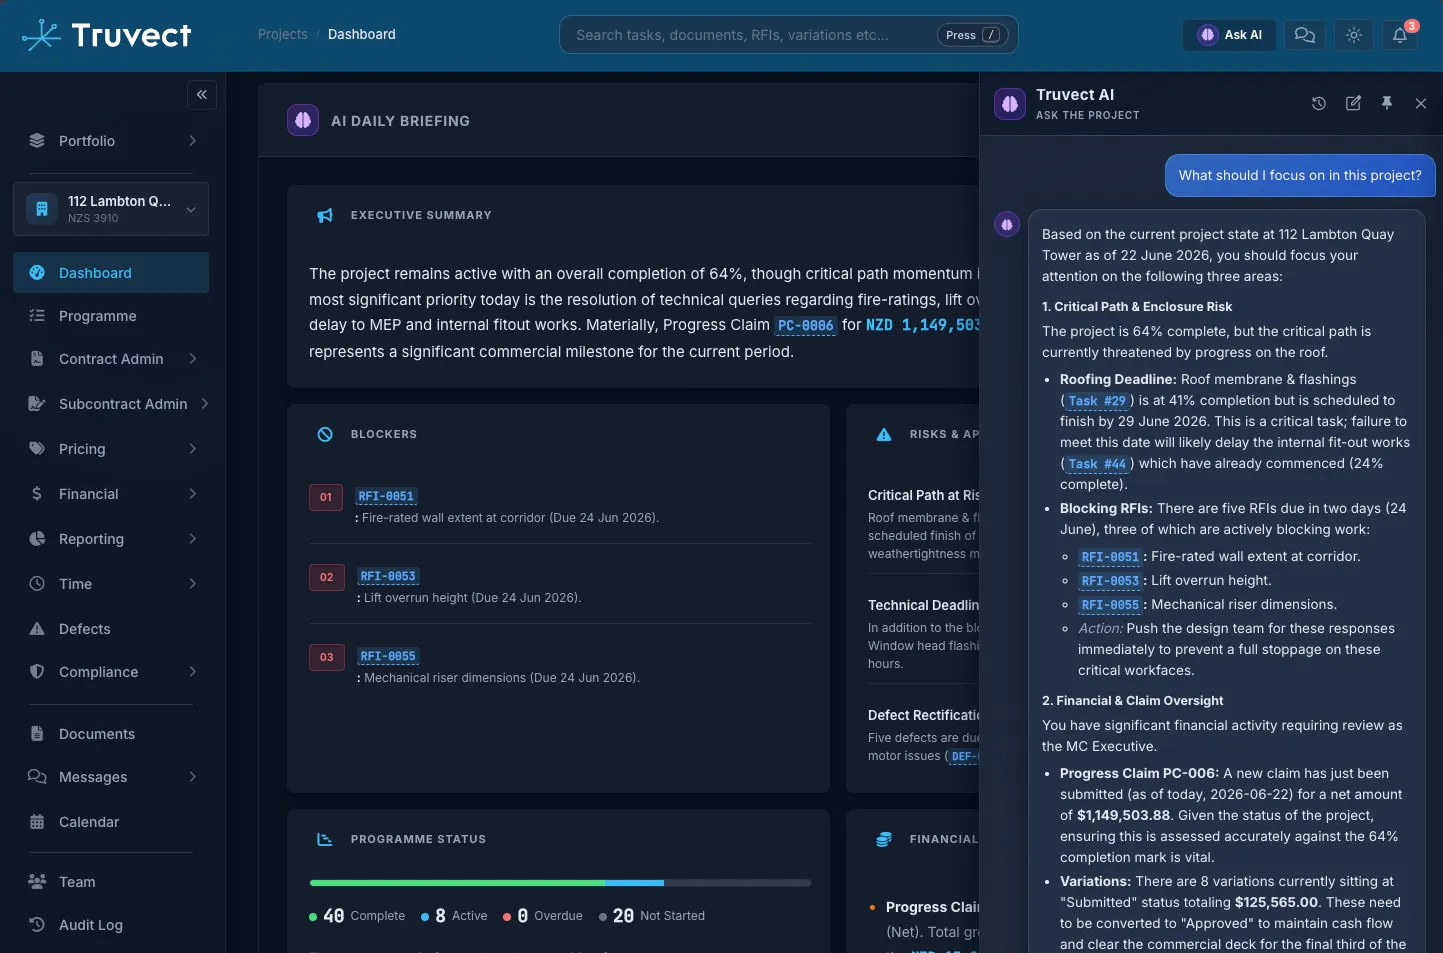Viewport: 1443px width, 953px height.
Task: Open Defects in the sidebar
Action: click(111, 629)
